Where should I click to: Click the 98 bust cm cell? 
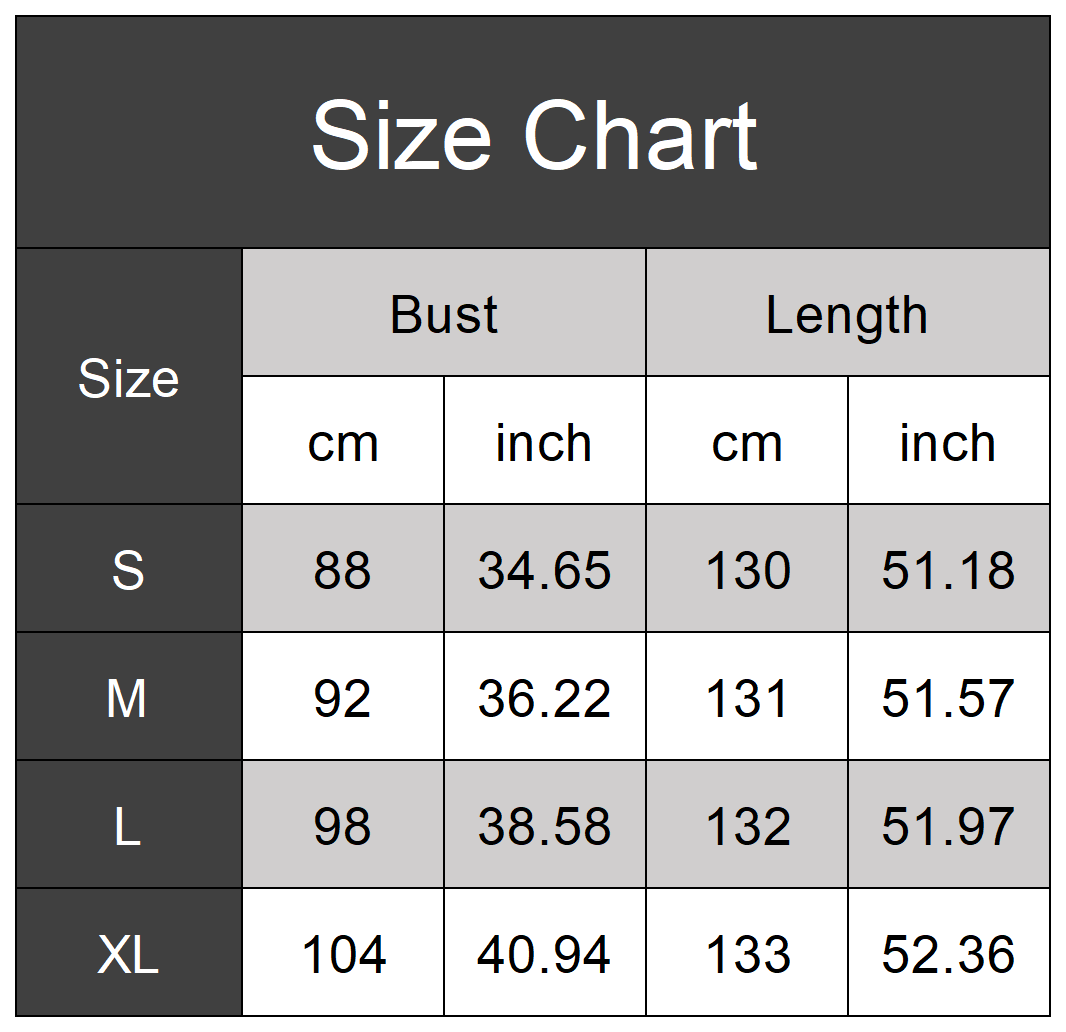(x=343, y=826)
